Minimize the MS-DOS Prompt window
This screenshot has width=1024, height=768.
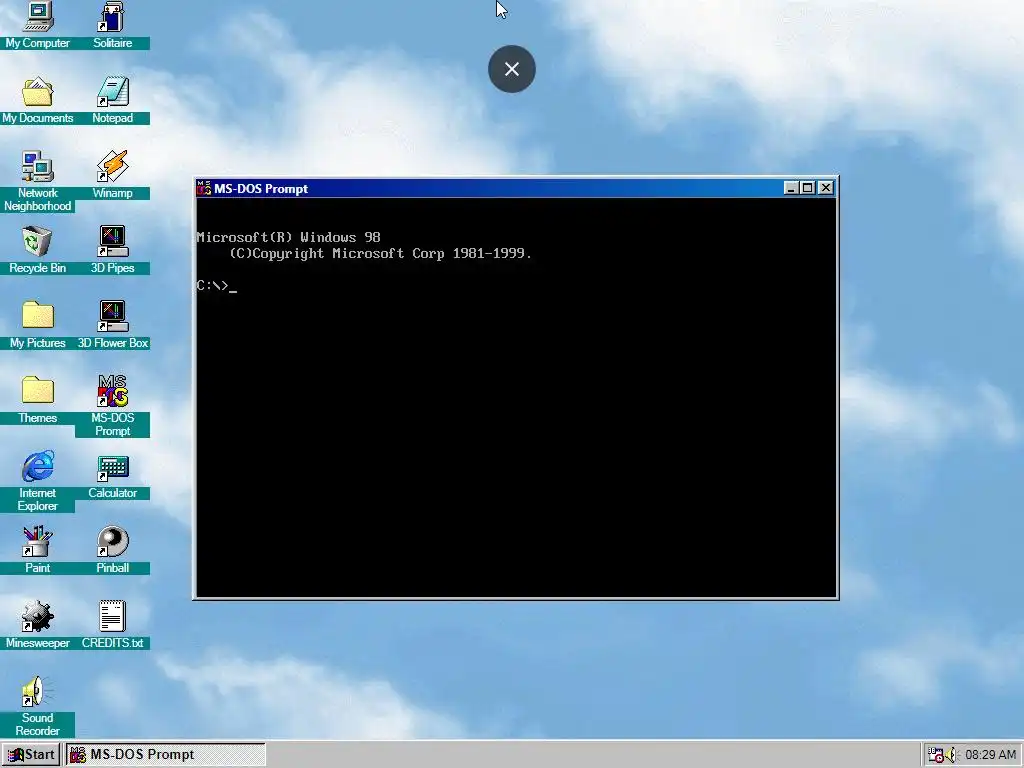pyautogui.click(x=791, y=188)
